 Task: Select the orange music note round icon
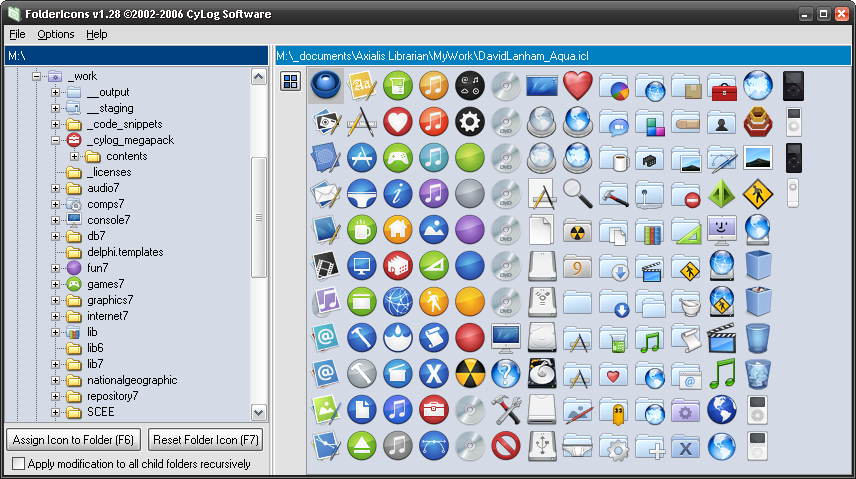pos(433,85)
